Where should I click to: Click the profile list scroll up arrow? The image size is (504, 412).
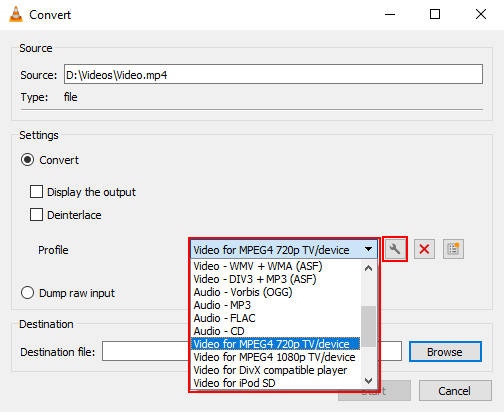pyautogui.click(x=368, y=268)
